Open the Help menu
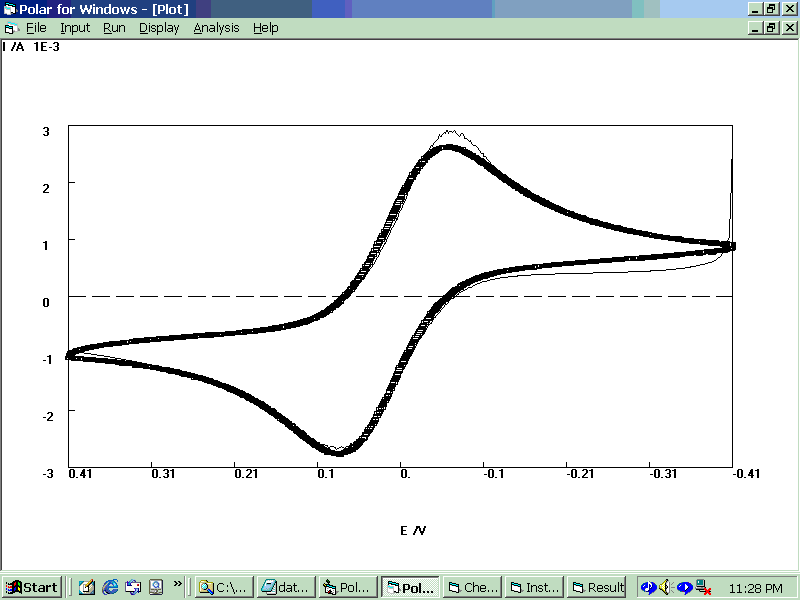The image size is (800, 600). [265, 28]
